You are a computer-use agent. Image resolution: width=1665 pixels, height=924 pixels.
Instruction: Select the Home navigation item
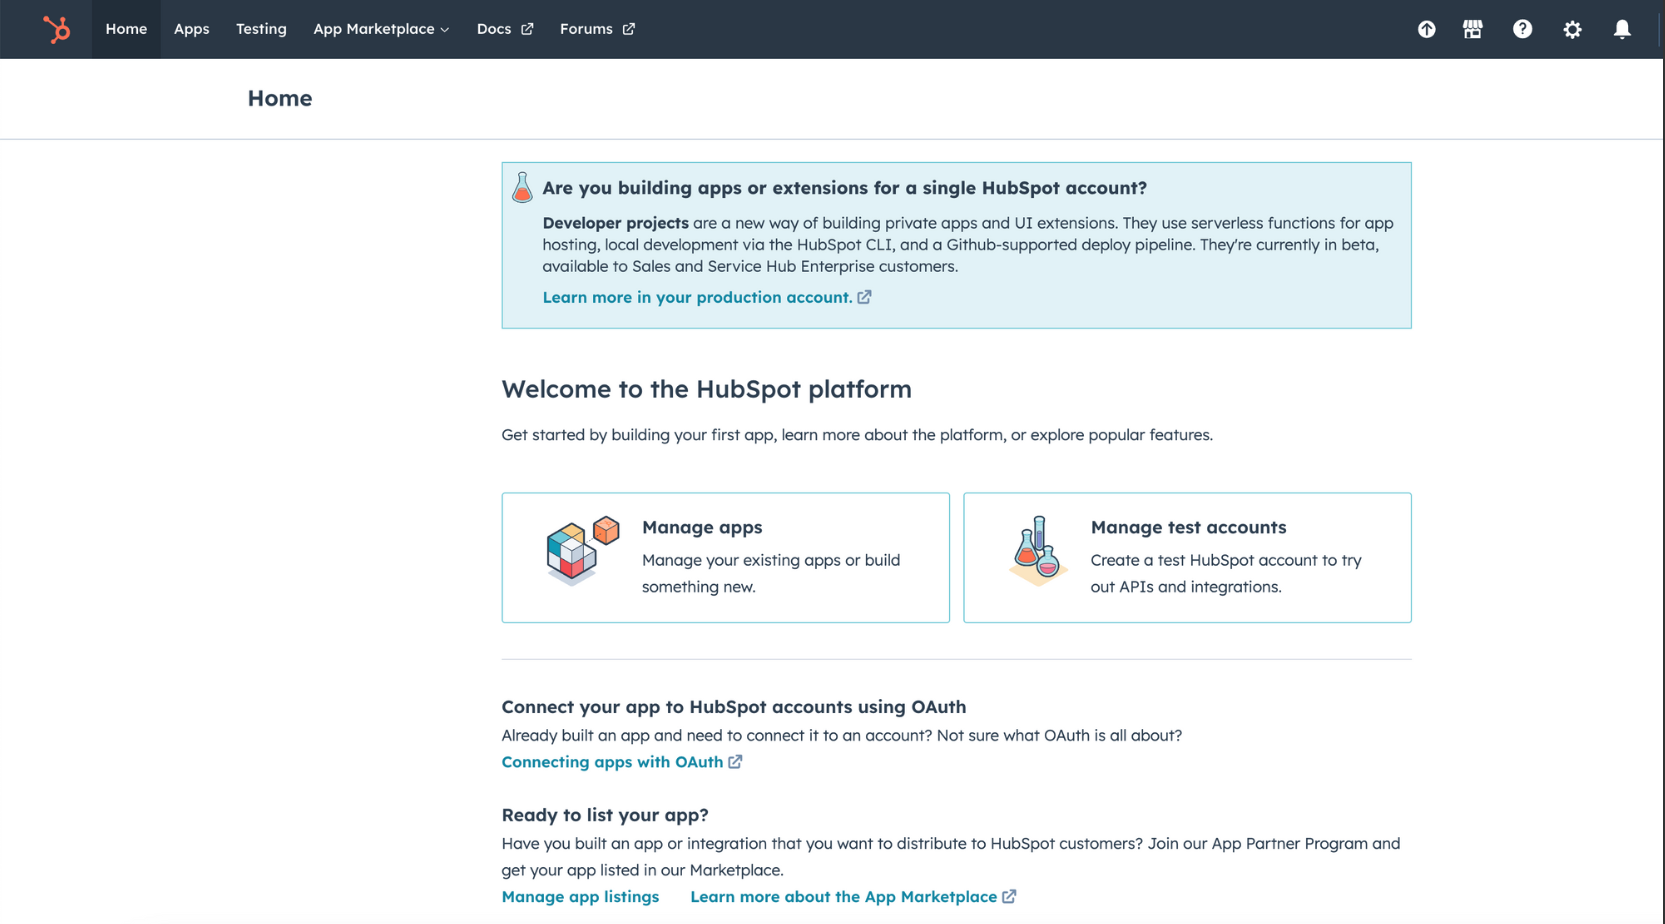pos(126,29)
